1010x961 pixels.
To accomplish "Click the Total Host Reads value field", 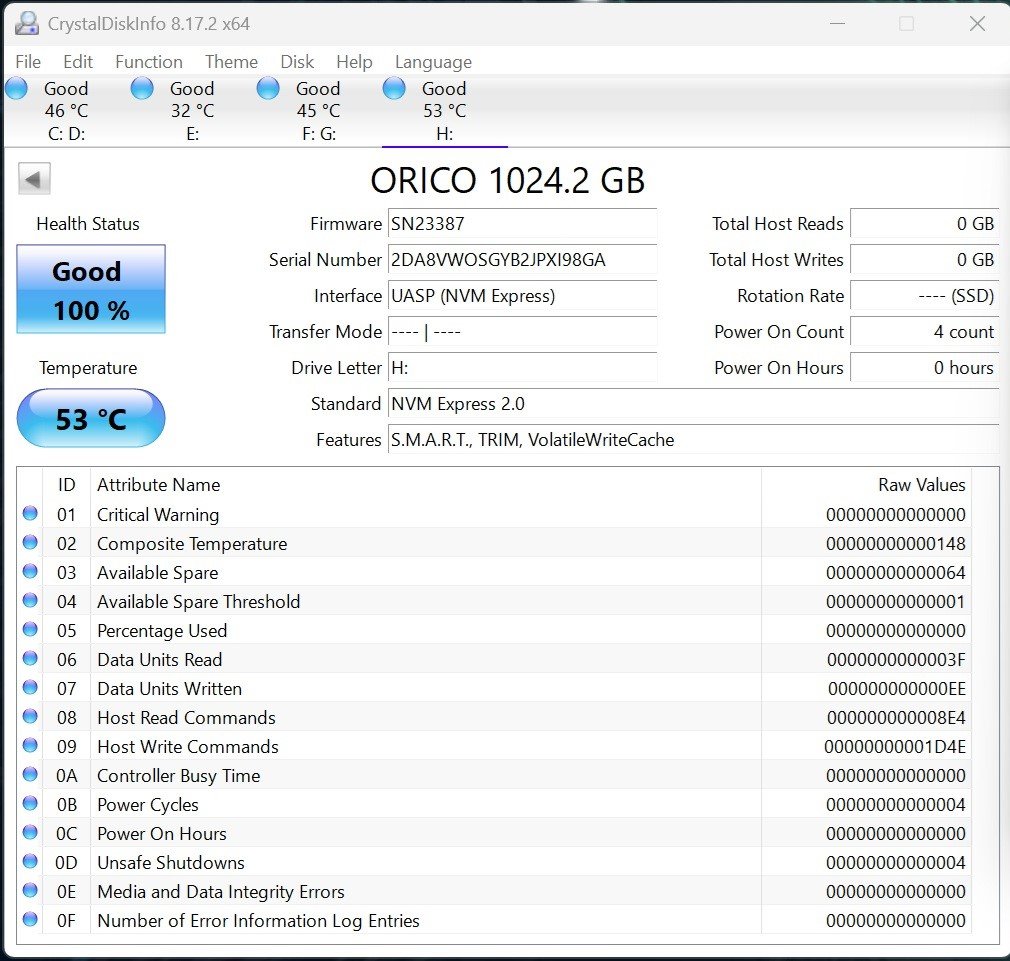I will (x=925, y=224).
